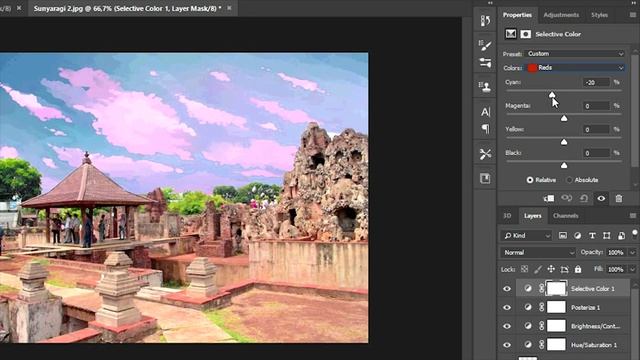The width and height of the screenshot is (640, 360).
Task: Filter layers by smart objects
Action: [621, 236]
